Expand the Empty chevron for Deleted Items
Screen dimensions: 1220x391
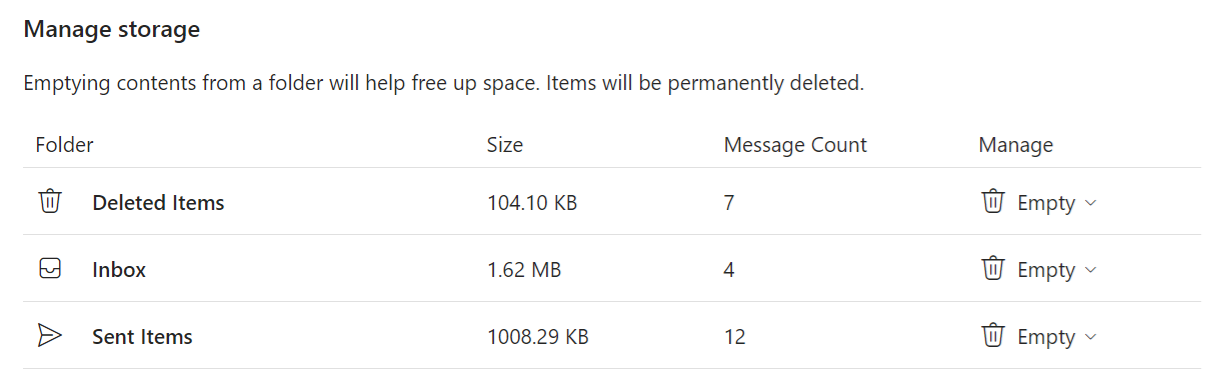tap(1091, 203)
